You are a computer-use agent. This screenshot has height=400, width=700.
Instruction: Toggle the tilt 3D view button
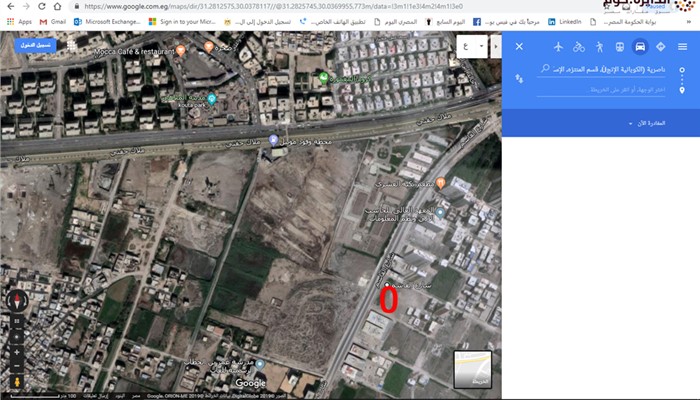[x=17, y=320]
